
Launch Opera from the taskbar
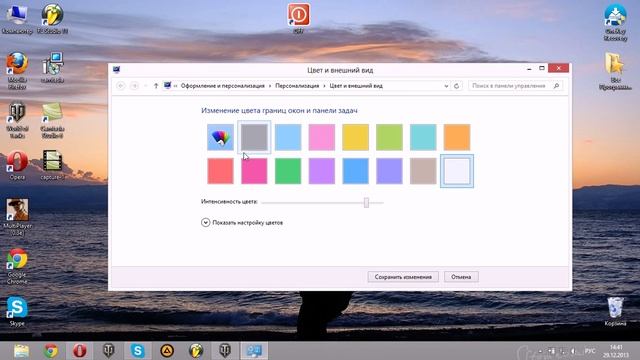[80, 351]
